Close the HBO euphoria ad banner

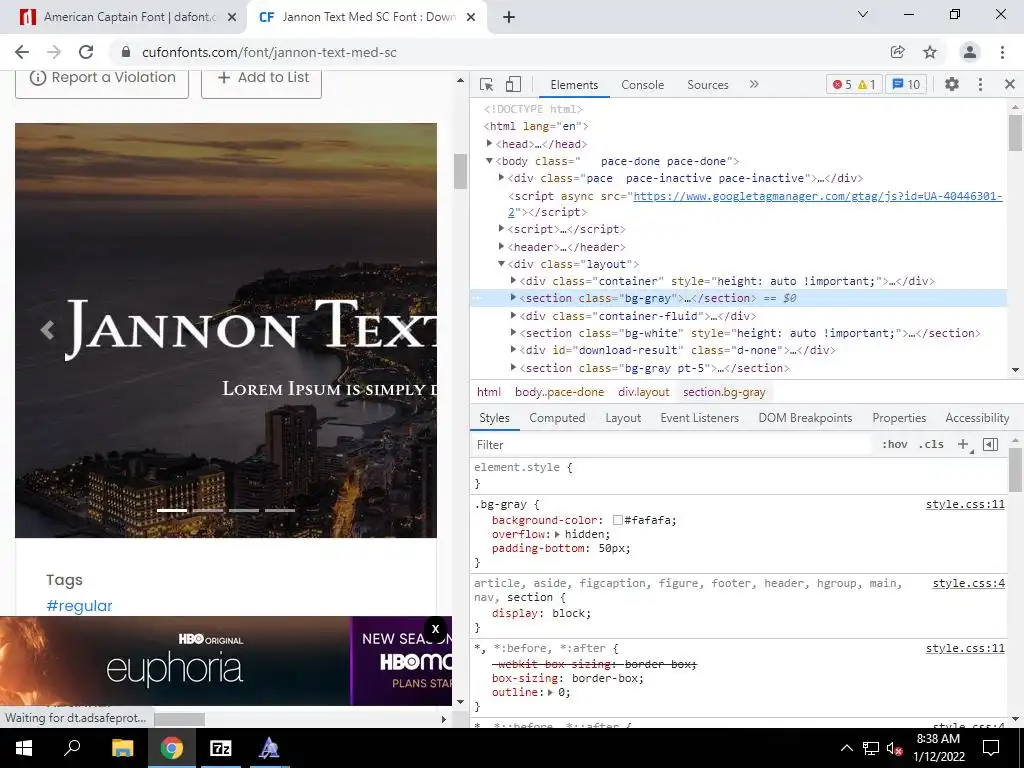click(x=436, y=630)
